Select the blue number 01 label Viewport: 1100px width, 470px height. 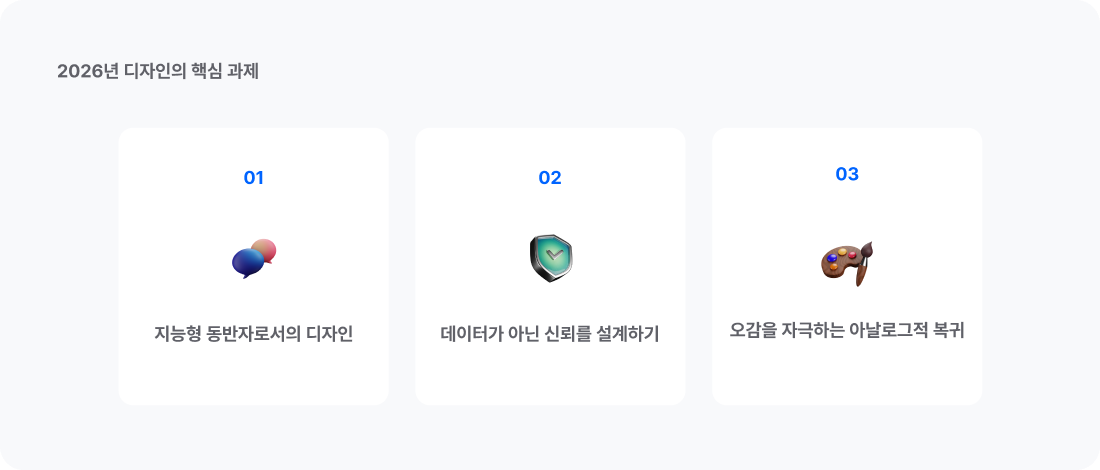coord(253,178)
